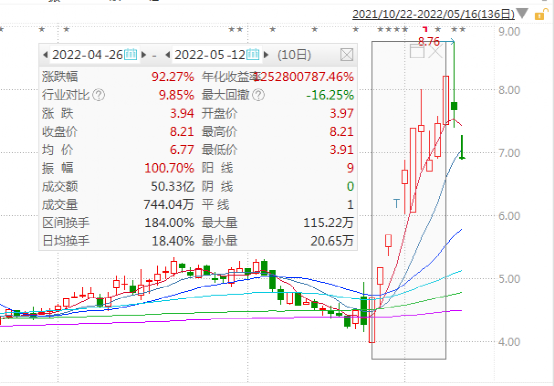Open the start date calendar picker
The width and height of the screenshot is (554, 386).
click(x=131, y=55)
